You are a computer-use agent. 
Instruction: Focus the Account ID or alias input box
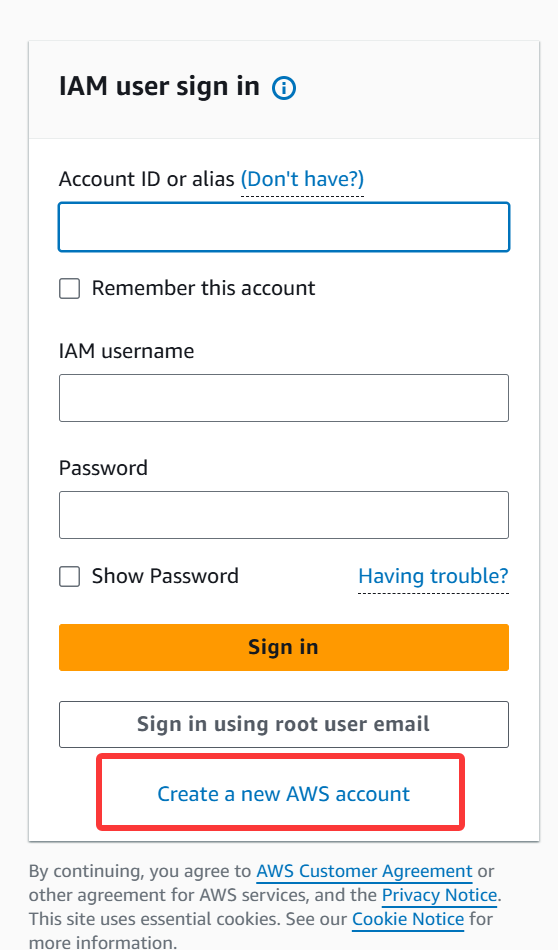point(284,227)
